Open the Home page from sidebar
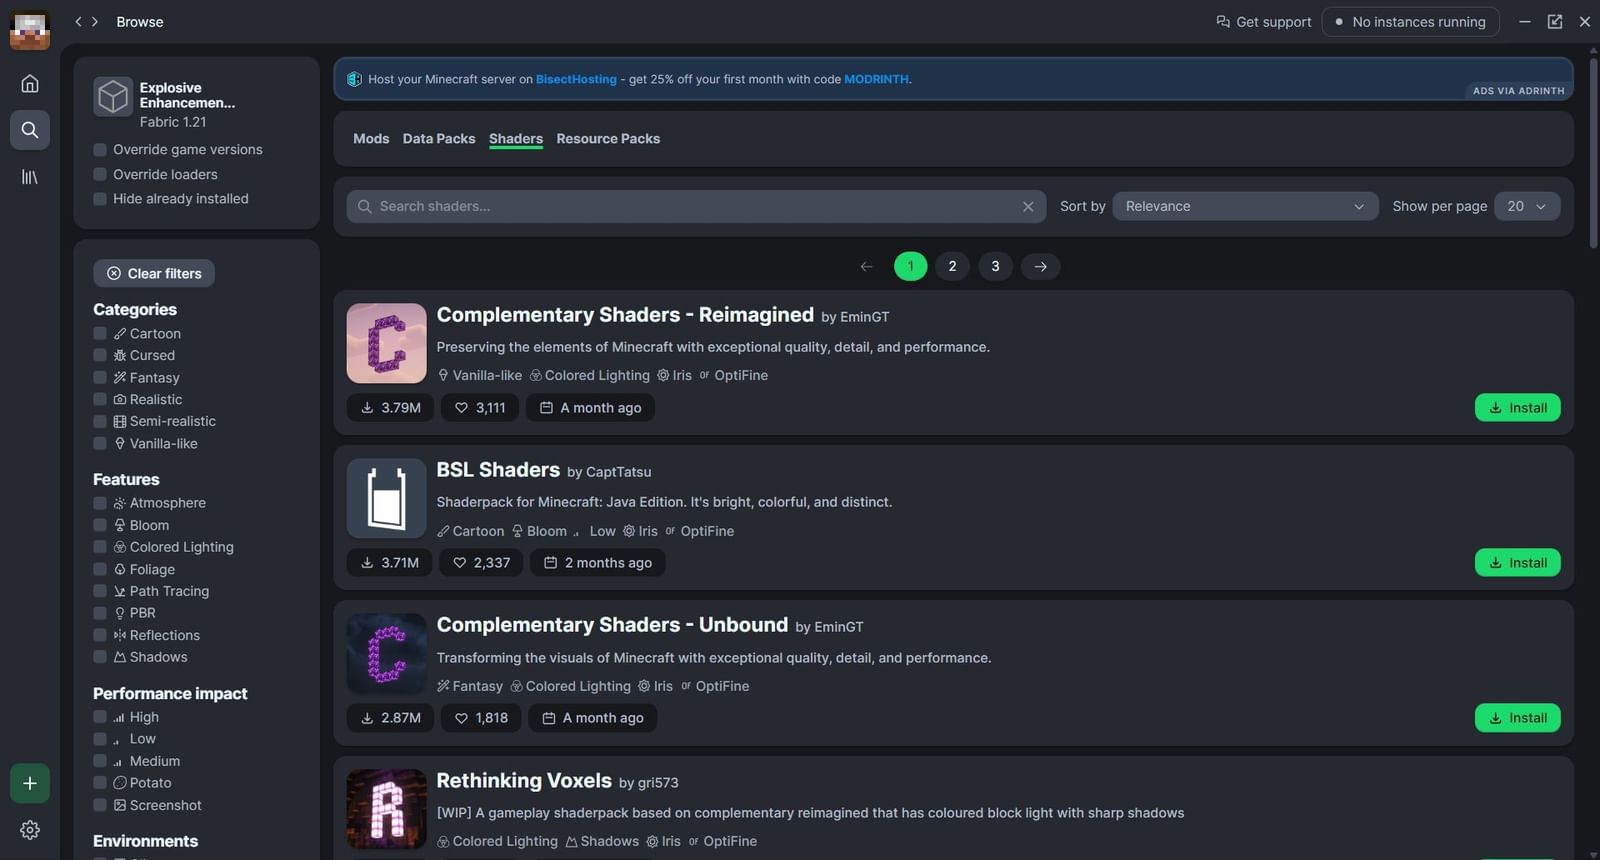The height and width of the screenshot is (860, 1600). (30, 84)
